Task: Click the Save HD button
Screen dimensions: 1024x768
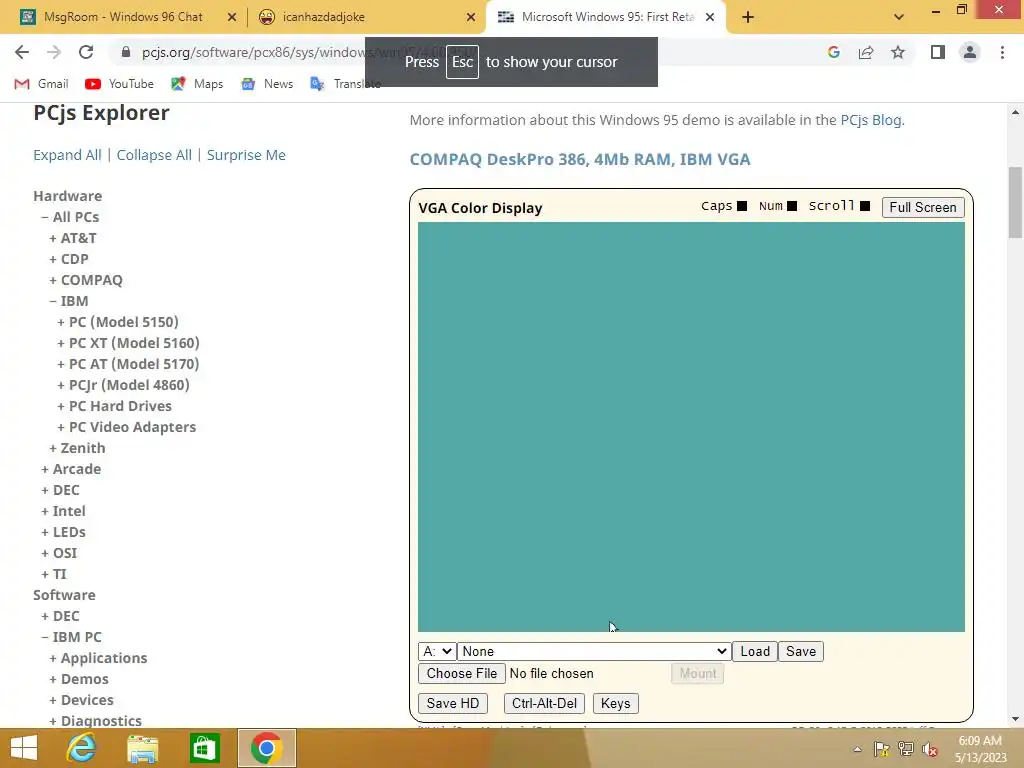Action: coord(453,703)
